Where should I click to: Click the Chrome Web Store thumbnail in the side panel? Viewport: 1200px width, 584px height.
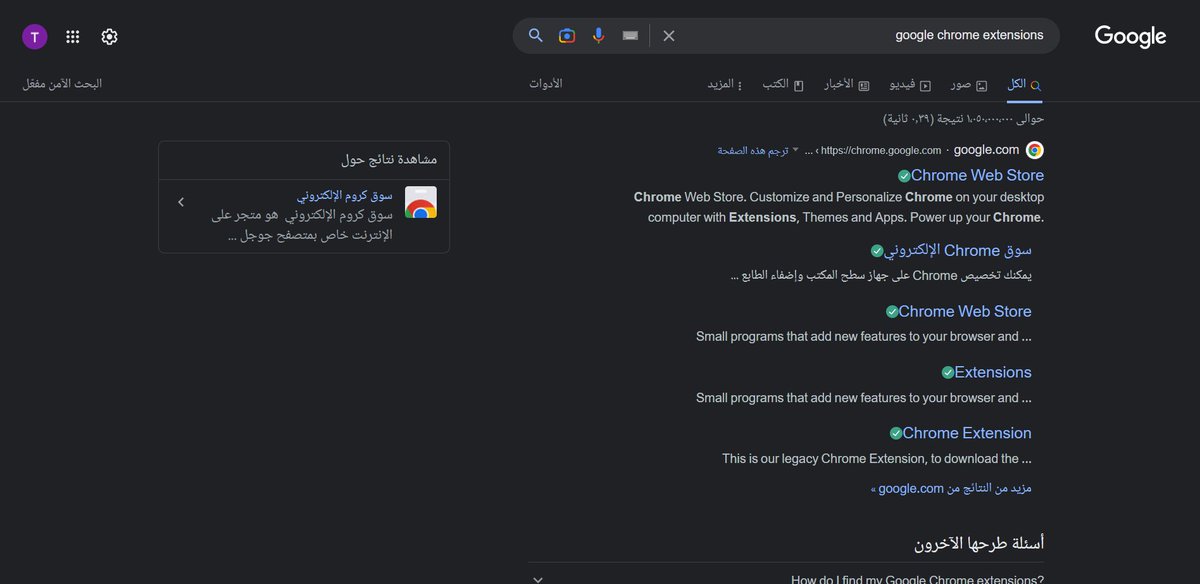pos(421,202)
